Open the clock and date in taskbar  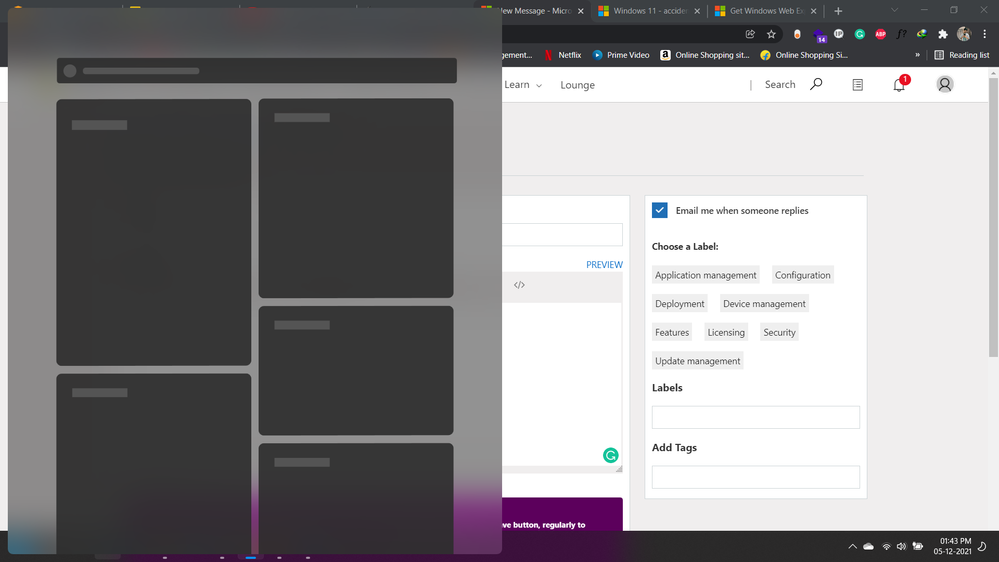(x=952, y=546)
